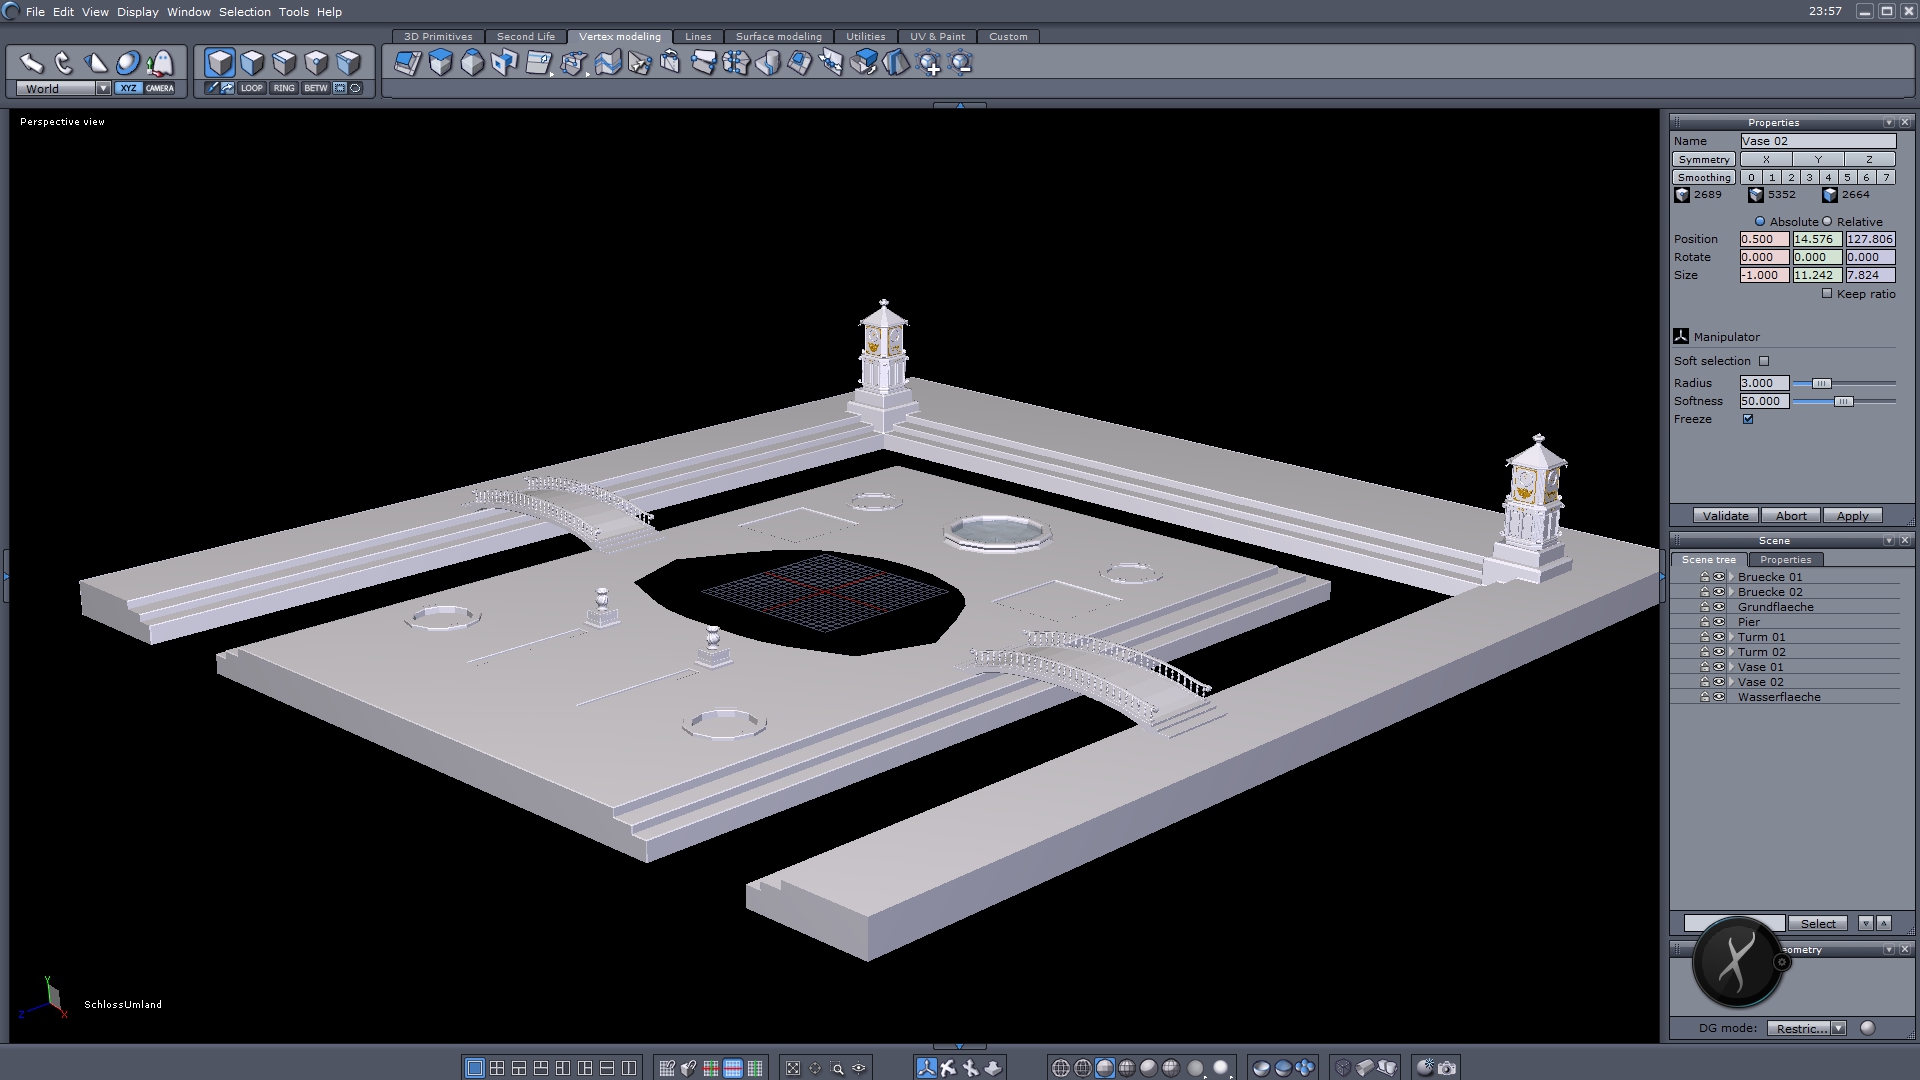Screen dimensions: 1920x1080
Task: Enable the Soft selection checkbox
Action: click(1764, 361)
